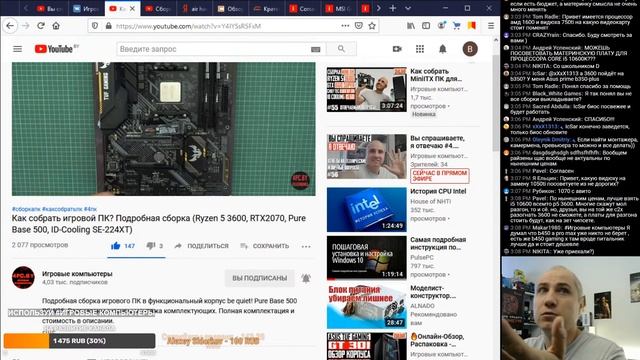Click the #сборкапк hashtag link

click(x=26, y=209)
